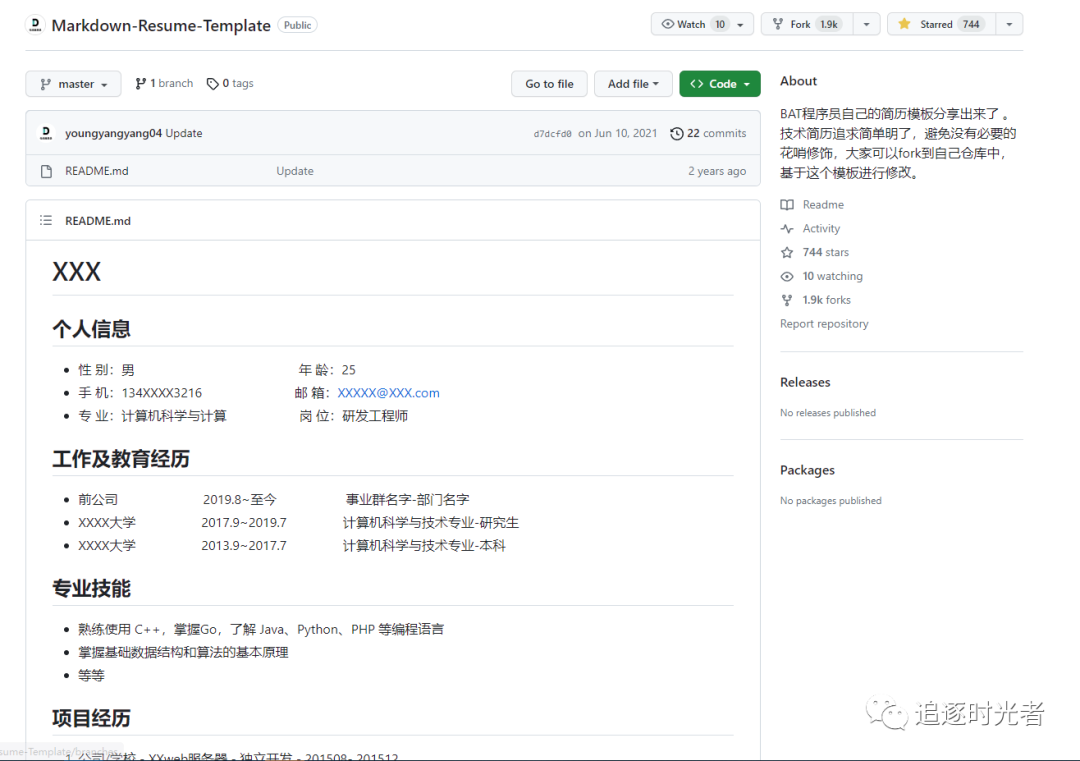This screenshot has height=761, width=1080.
Task: Open the master branch selector
Action: [x=73, y=83]
